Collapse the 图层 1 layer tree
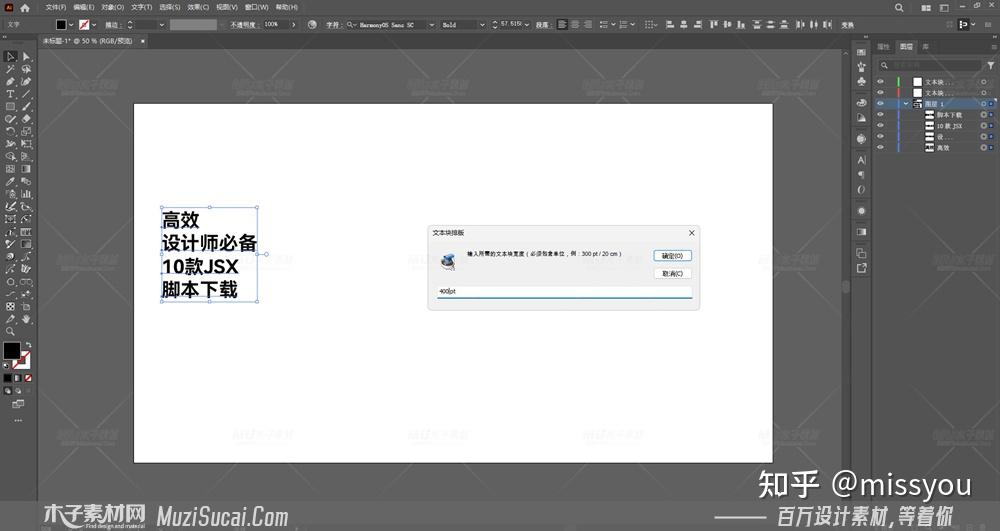This screenshot has height=531, width=1000. click(906, 104)
